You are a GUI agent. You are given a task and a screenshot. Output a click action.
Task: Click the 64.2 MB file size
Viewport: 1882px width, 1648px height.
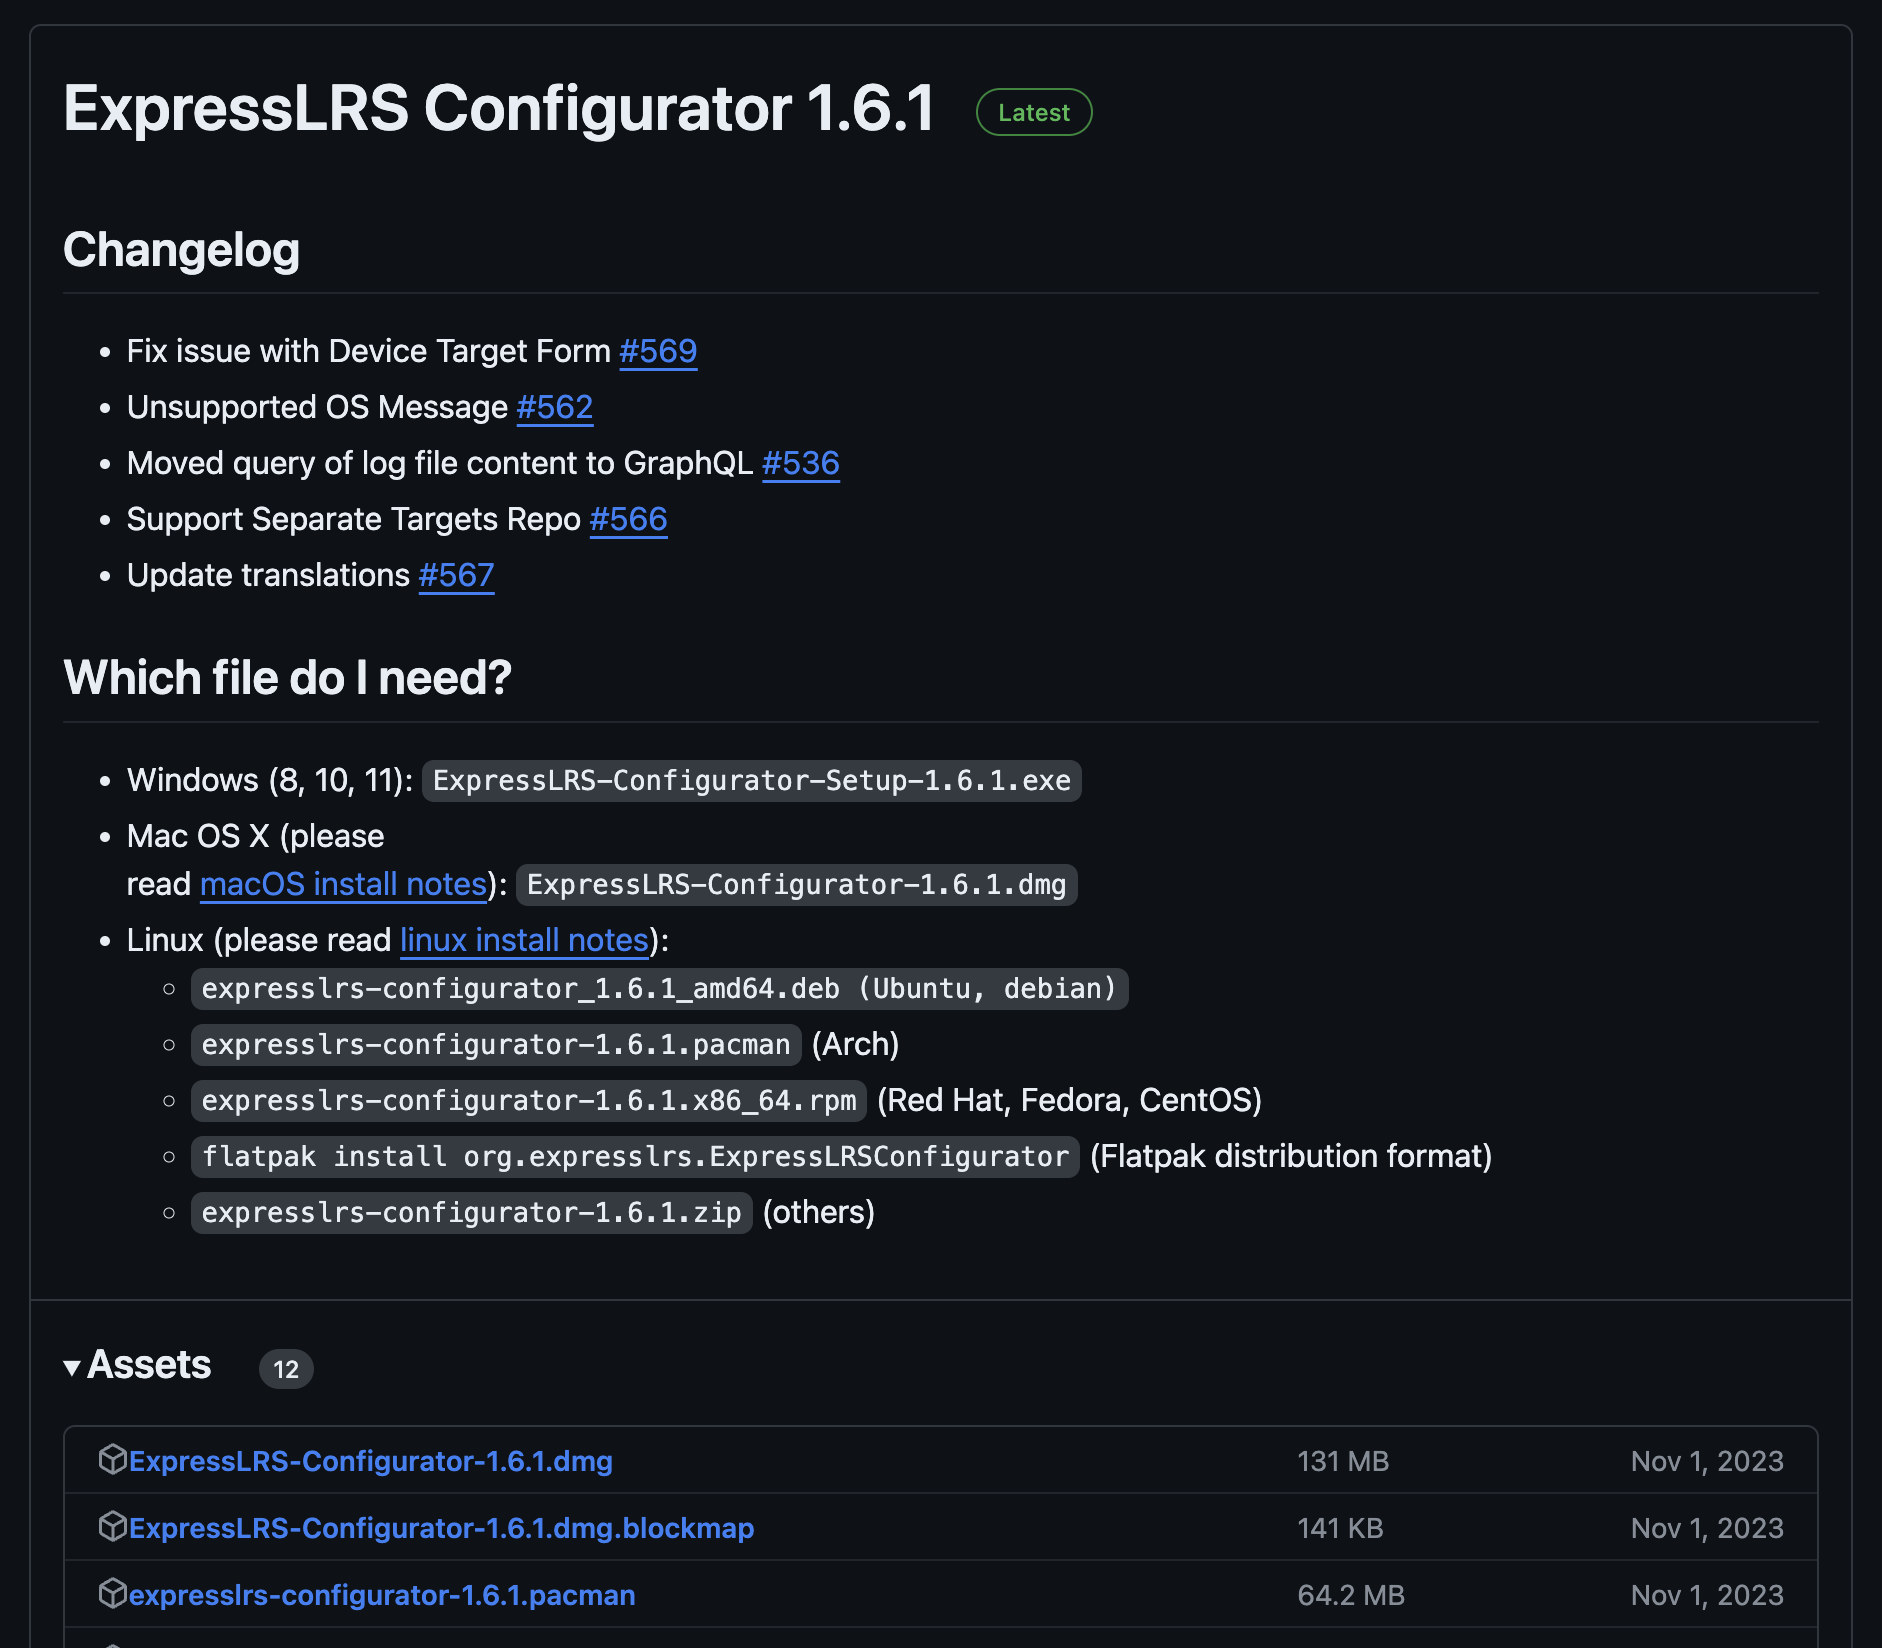pyautogui.click(x=1351, y=1595)
